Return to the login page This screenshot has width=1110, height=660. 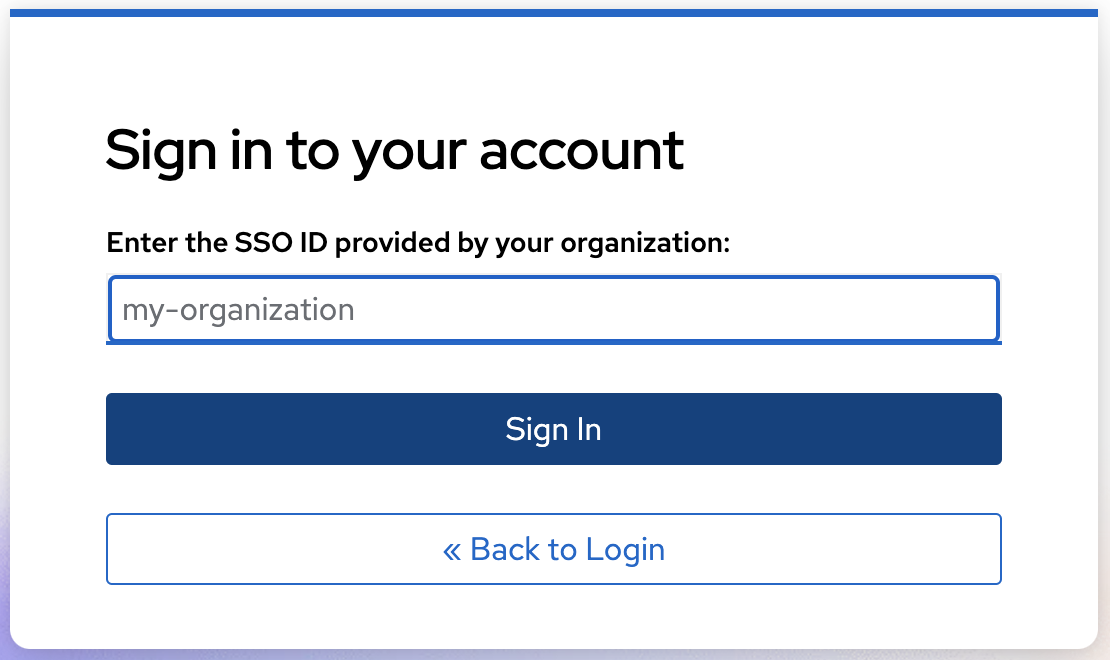(553, 549)
